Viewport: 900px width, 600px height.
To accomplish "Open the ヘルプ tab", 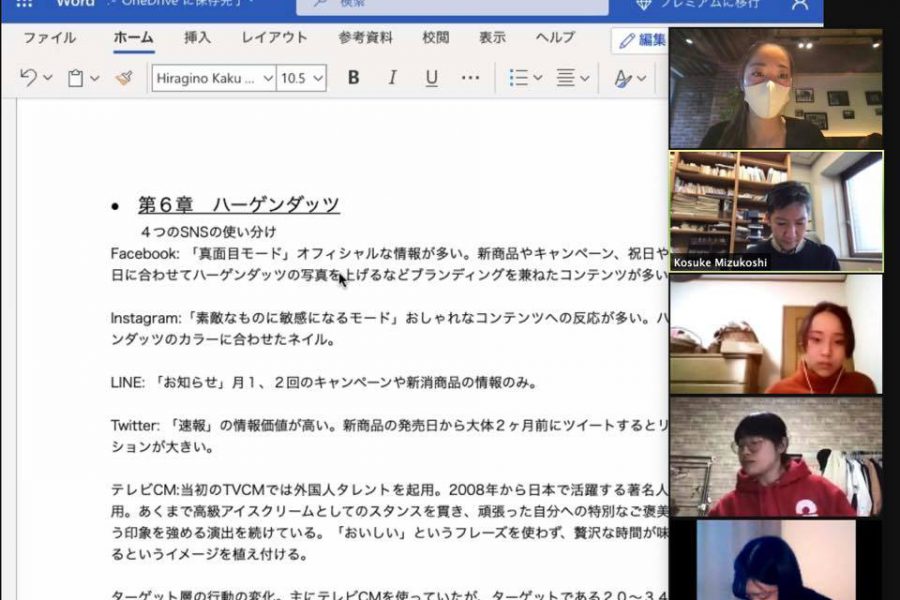I will point(555,38).
